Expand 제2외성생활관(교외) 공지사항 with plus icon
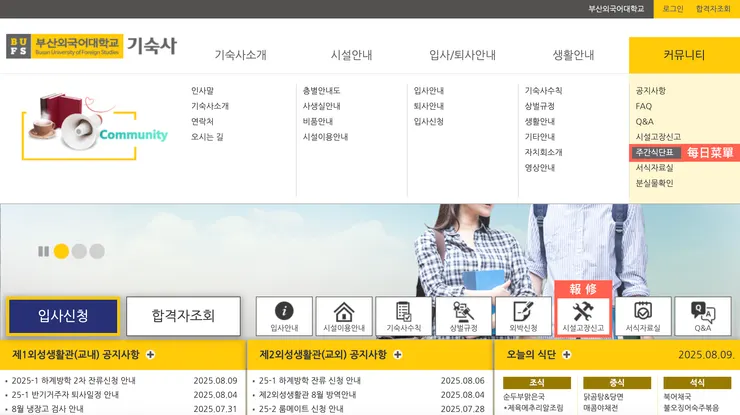The height and width of the screenshot is (415, 740). coord(398,355)
